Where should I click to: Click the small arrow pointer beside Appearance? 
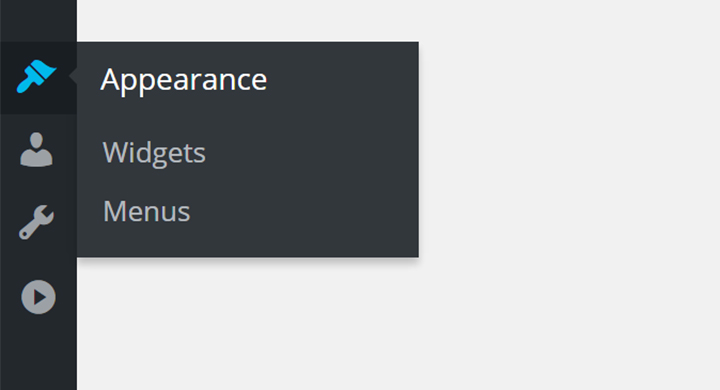tap(73, 76)
